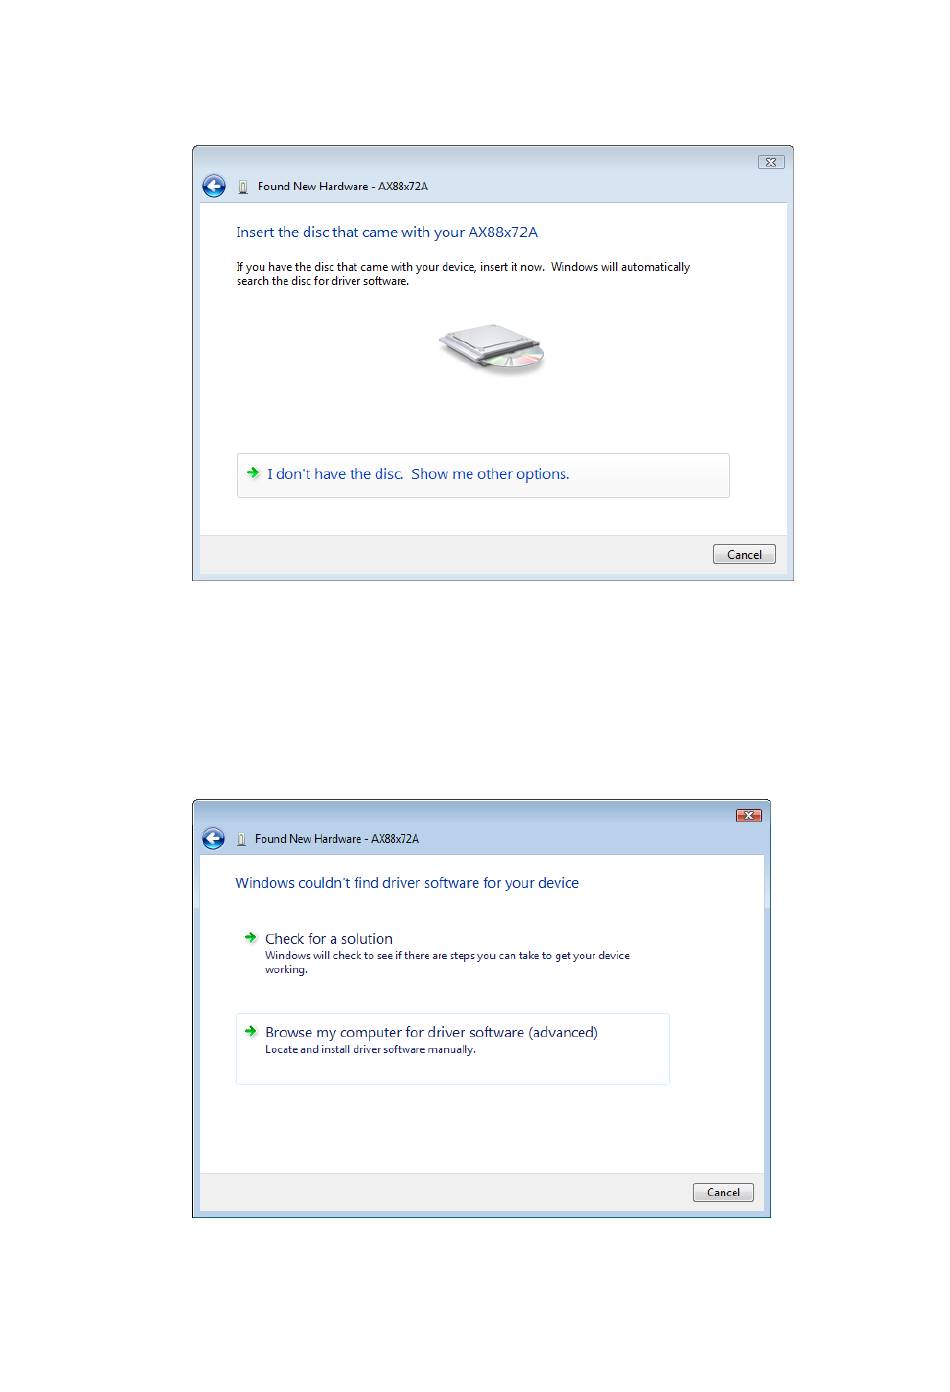This screenshot has width=950, height=1392.
Task: Close lower dialog with the red X button
Action: click(749, 815)
